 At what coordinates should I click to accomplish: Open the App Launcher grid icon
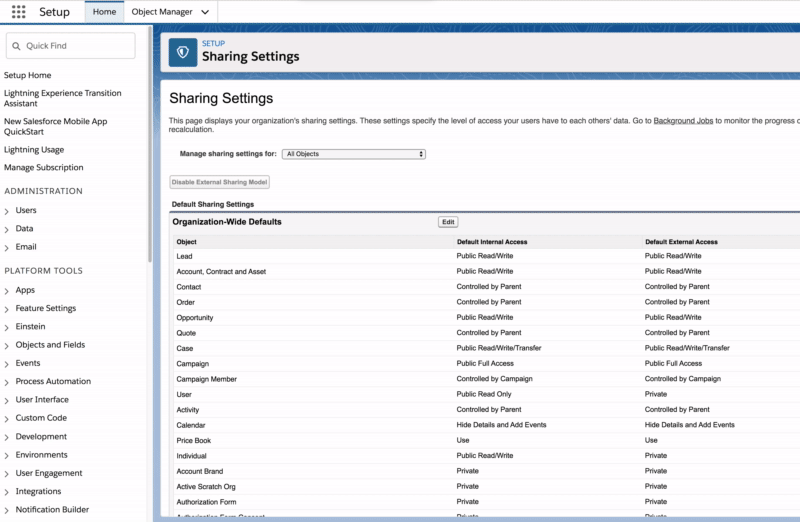coord(18,12)
